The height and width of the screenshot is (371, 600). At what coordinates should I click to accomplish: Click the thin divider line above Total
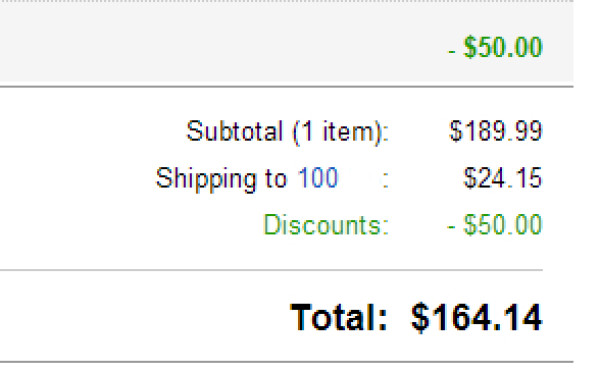(271, 270)
